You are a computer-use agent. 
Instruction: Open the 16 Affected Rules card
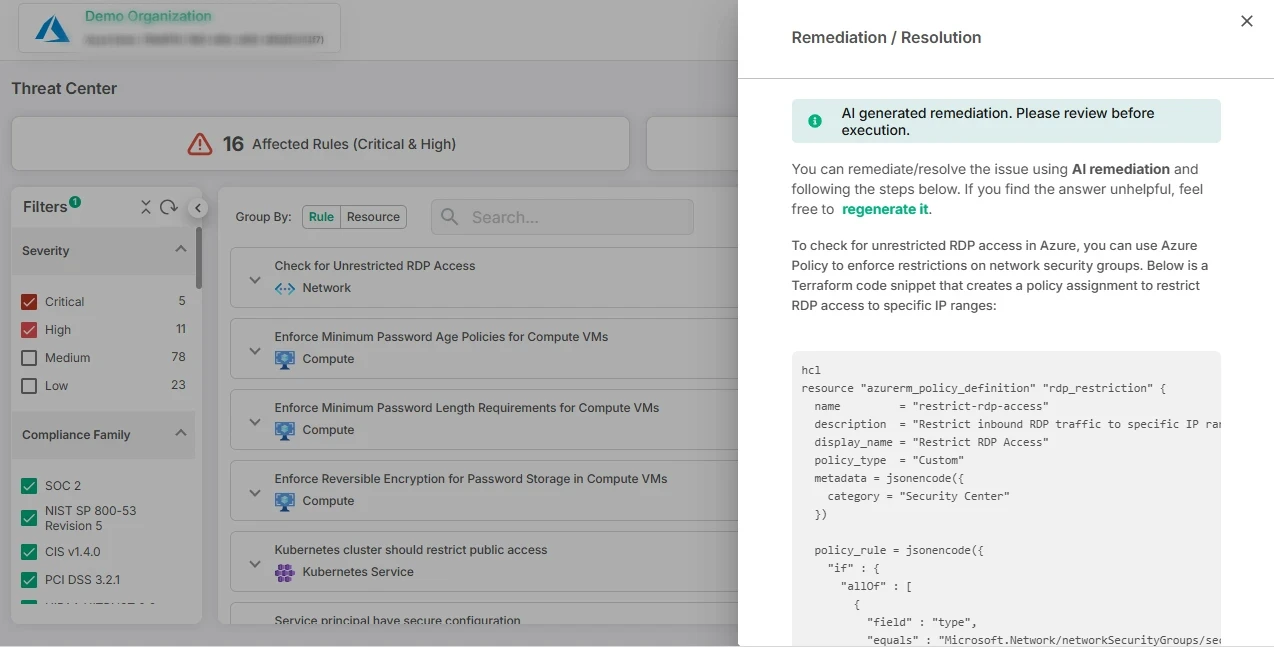click(x=320, y=144)
